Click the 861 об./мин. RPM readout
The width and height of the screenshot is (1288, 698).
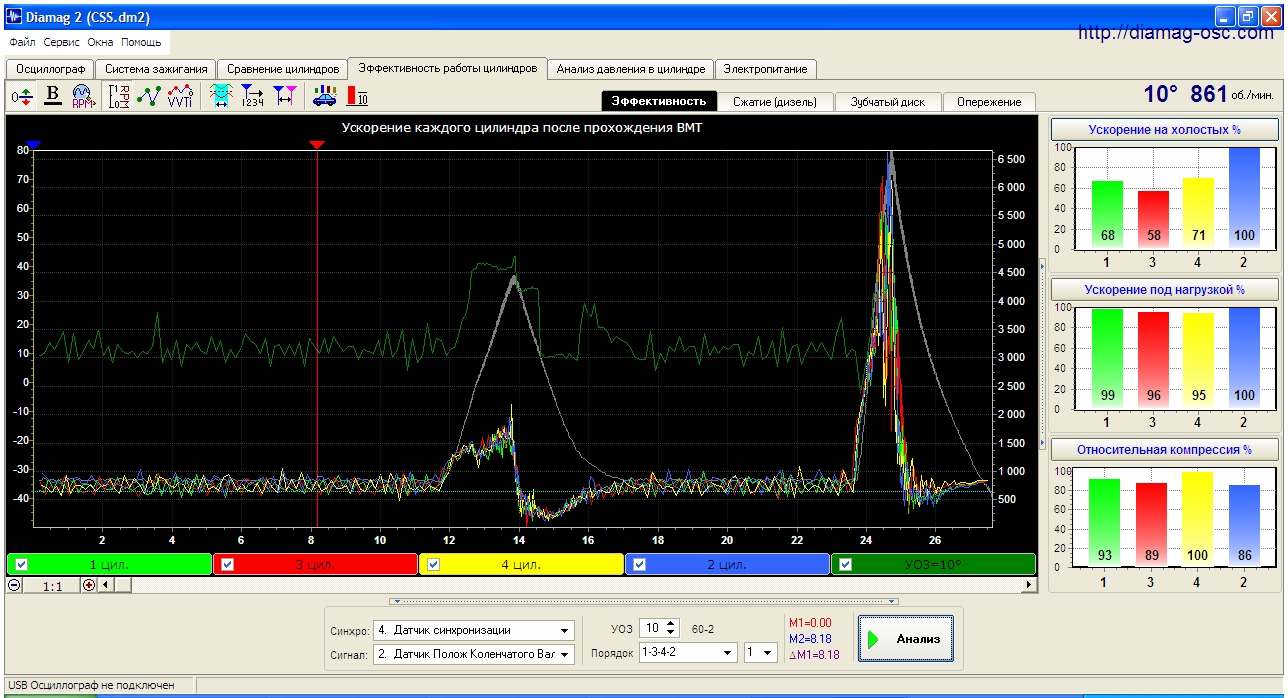tap(1232, 94)
